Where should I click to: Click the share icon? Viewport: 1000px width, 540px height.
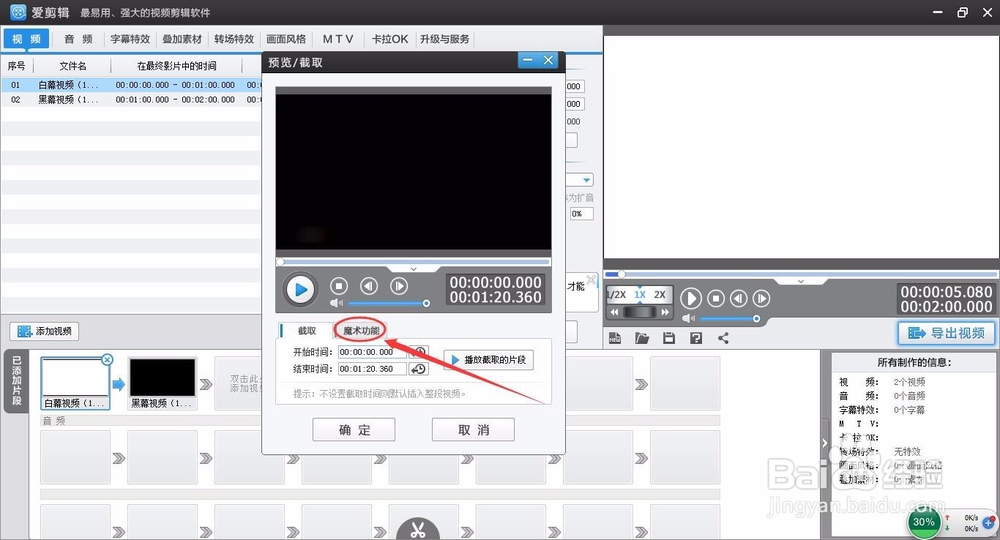click(x=723, y=338)
